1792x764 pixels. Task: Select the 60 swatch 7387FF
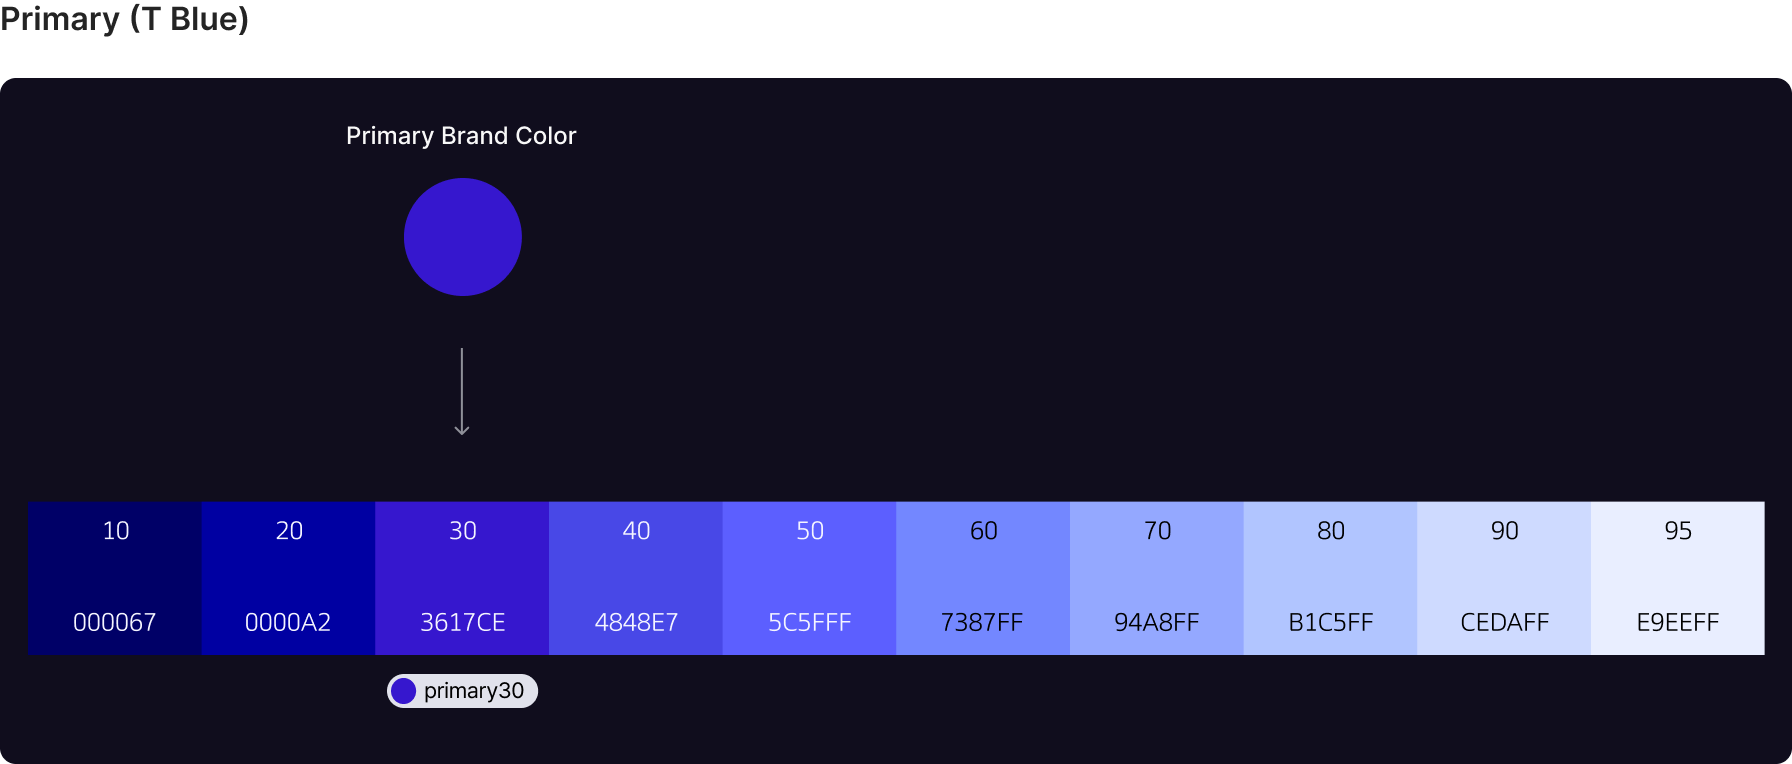983,578
